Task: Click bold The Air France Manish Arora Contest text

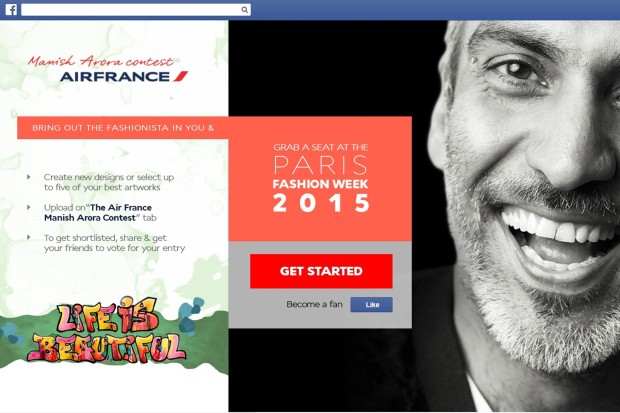Action: 98,212
